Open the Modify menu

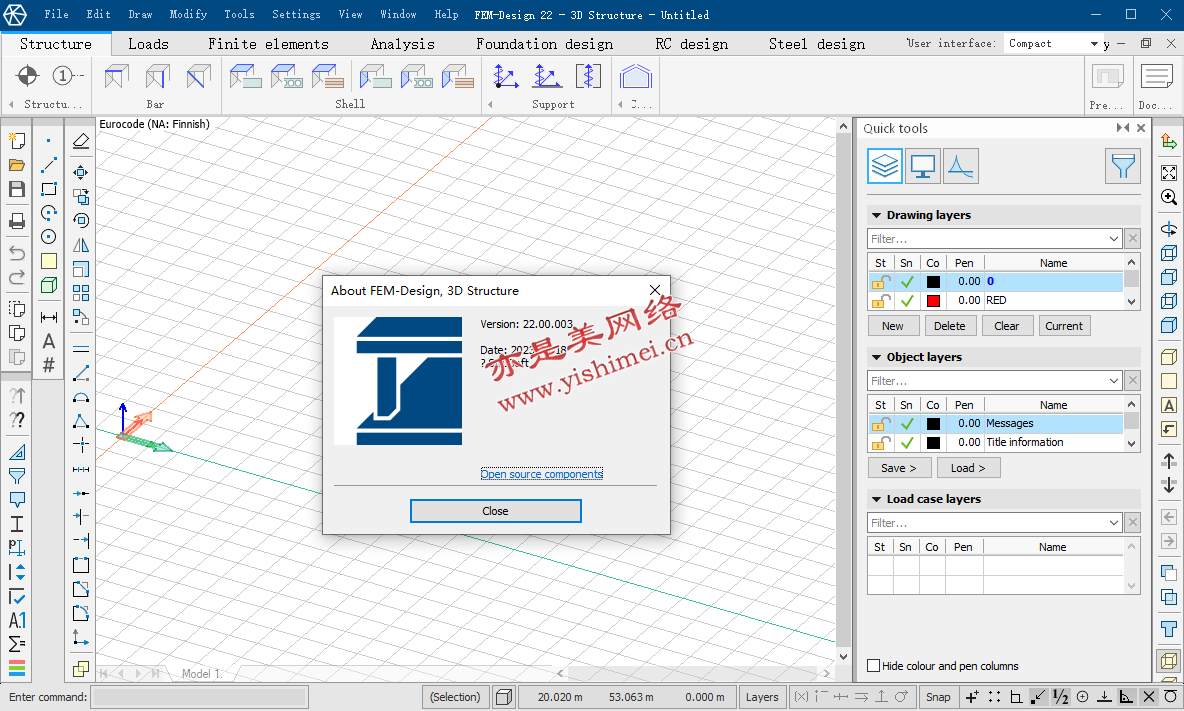[x=188, y=14]
